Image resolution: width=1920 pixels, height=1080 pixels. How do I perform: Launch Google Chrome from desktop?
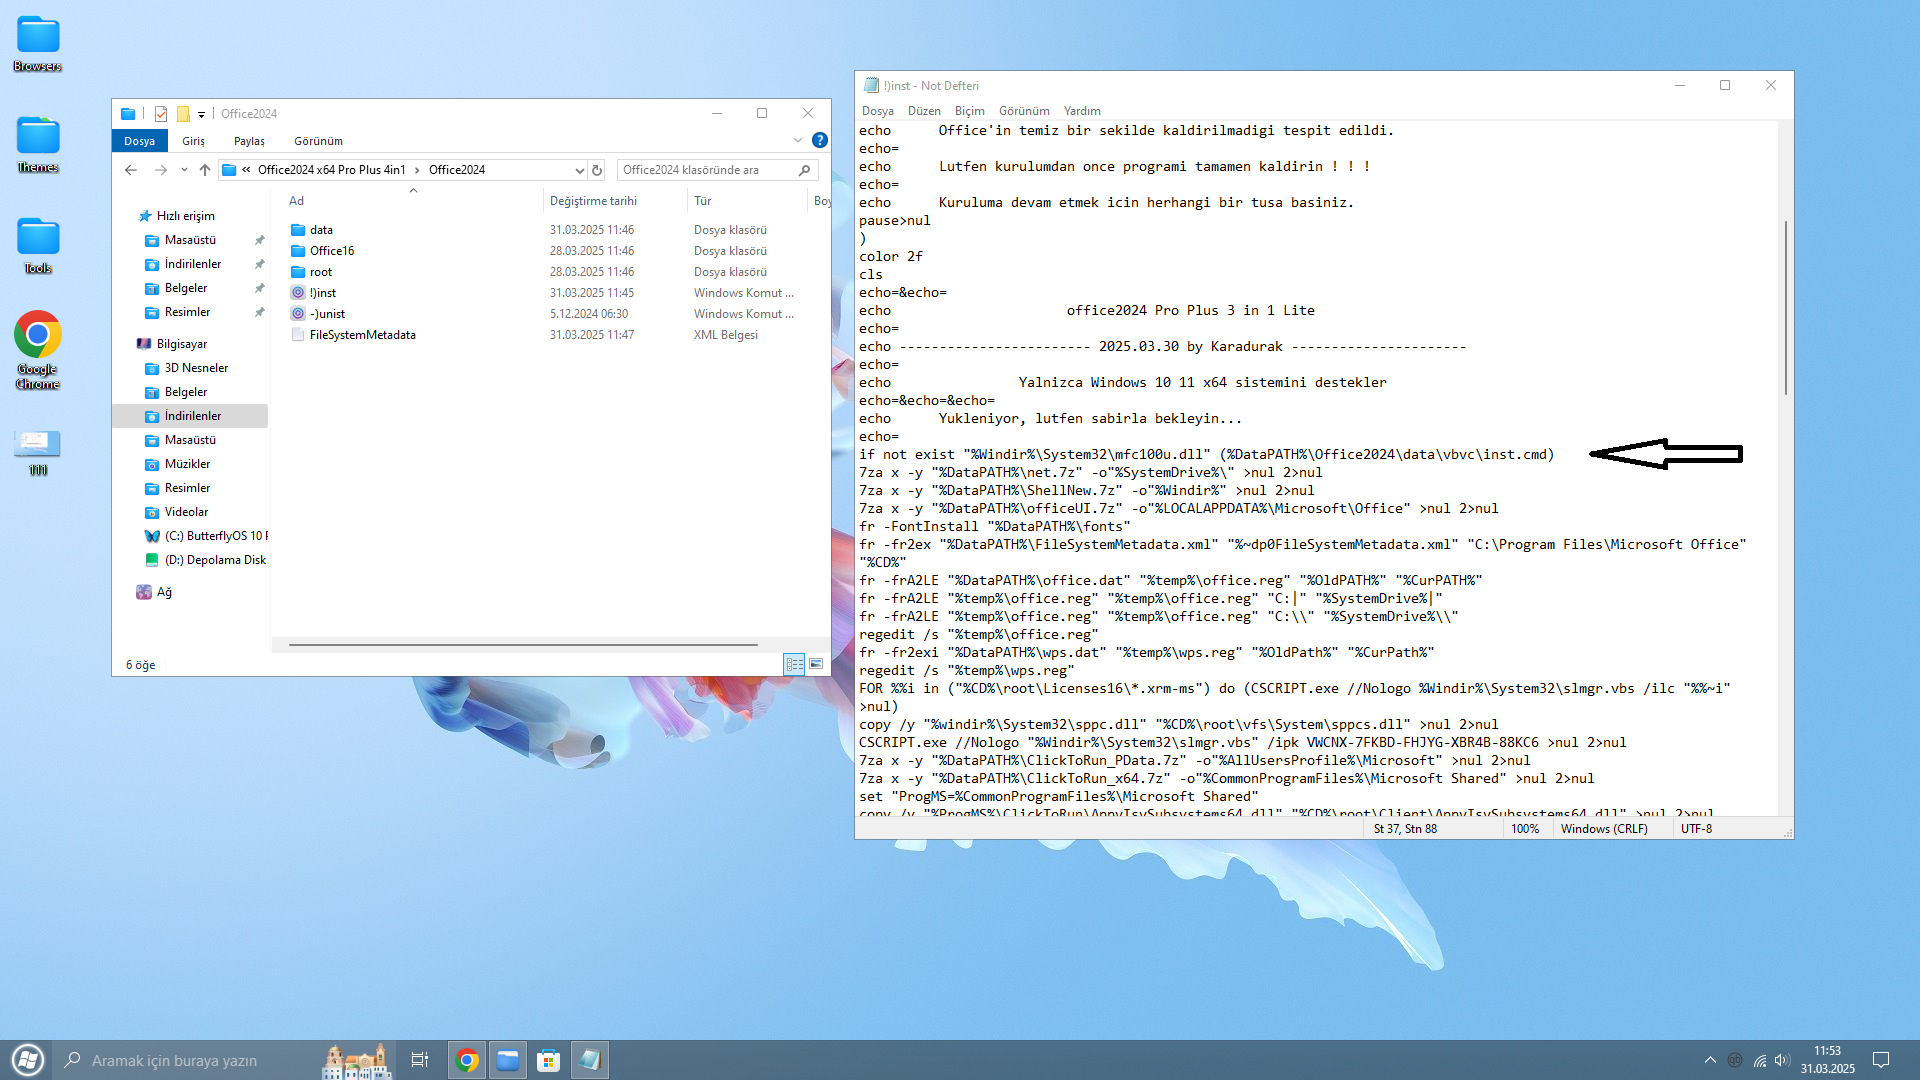[x=38, y=349]
